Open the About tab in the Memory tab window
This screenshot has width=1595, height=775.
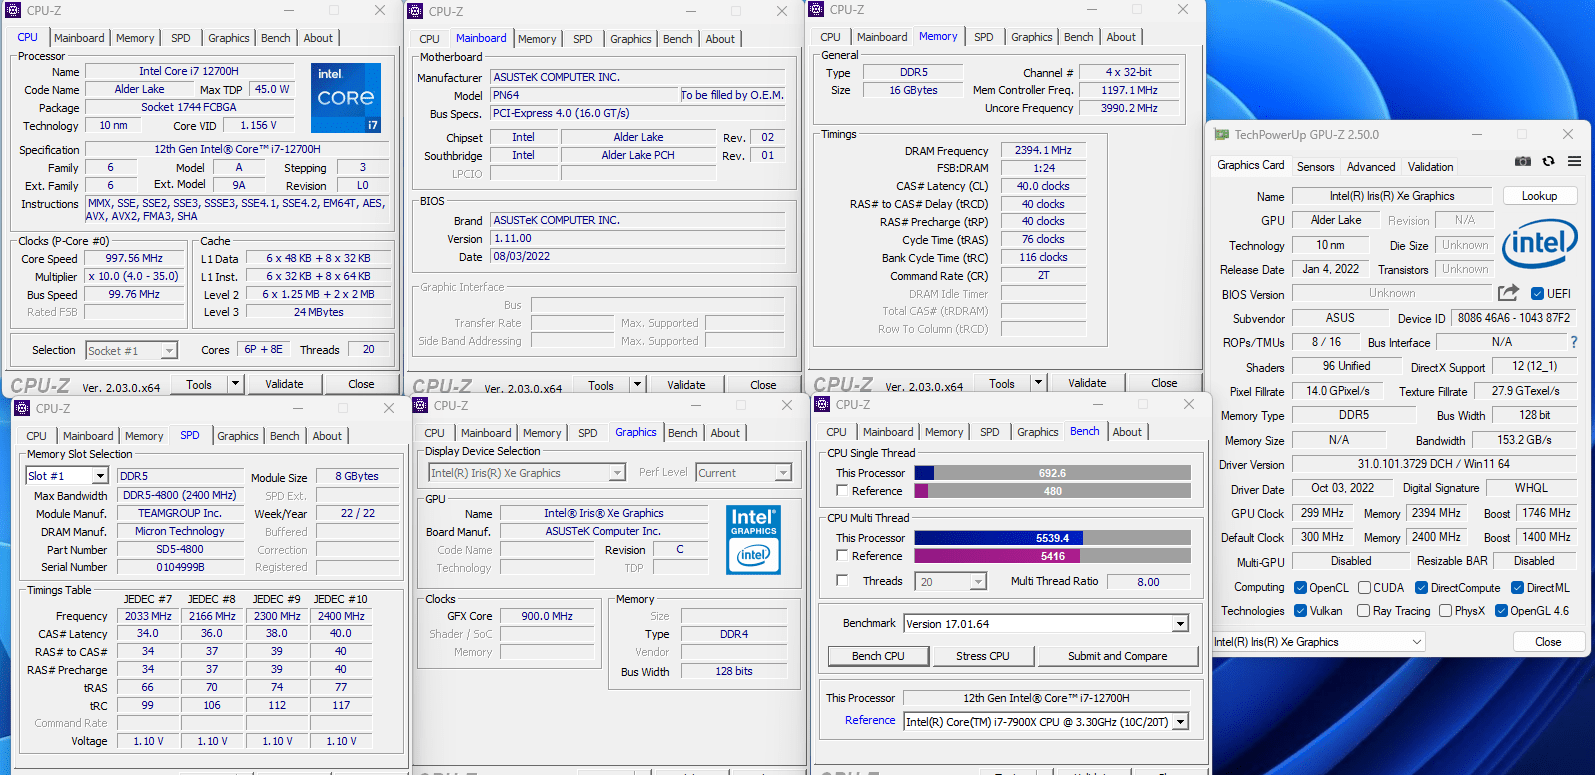coord(1121,37)
